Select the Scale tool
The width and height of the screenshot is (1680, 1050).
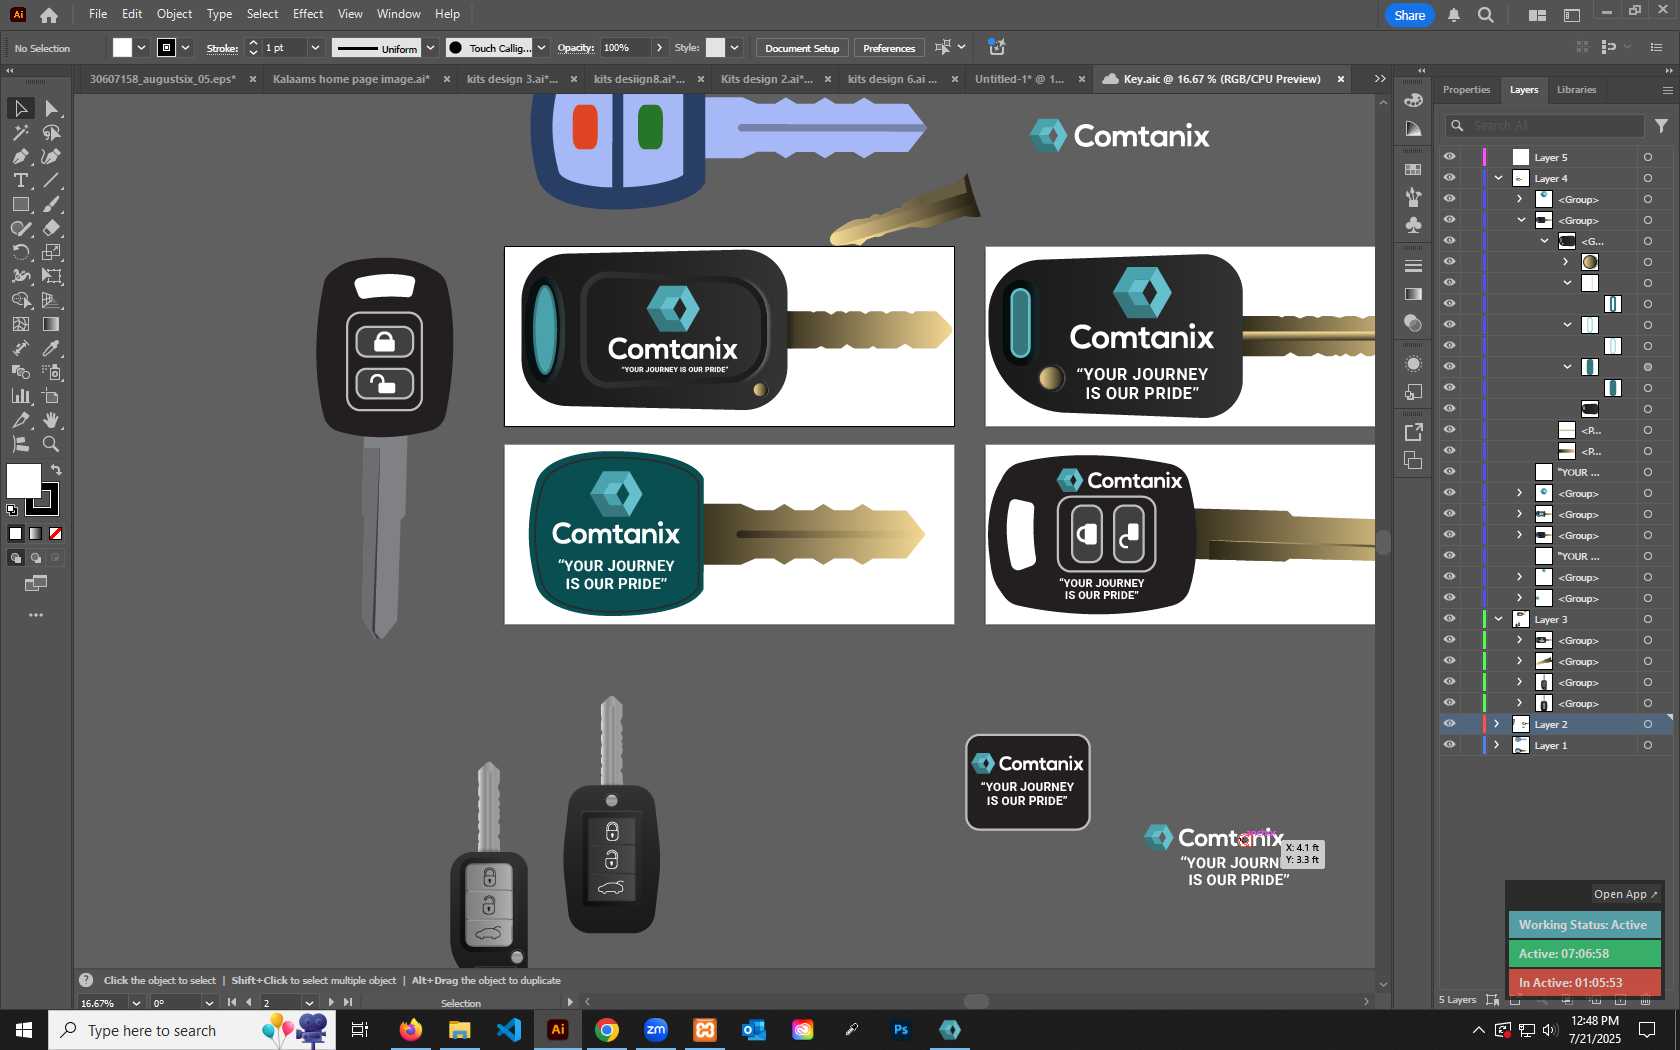coord(52,252)
